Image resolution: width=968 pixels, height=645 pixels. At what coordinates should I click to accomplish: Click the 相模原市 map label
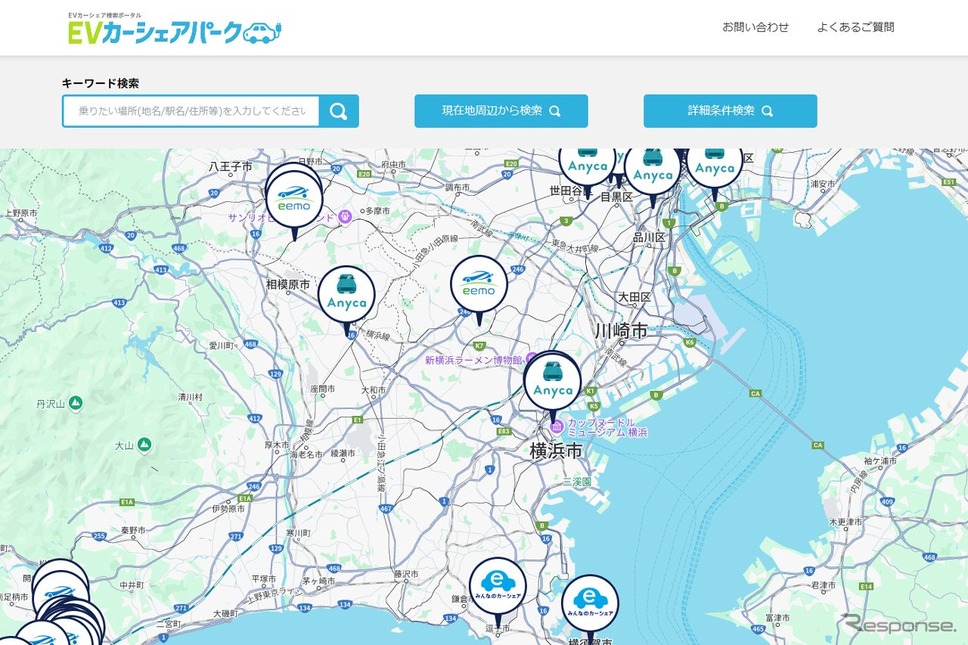pyautogui.click(x=288, y=285)
